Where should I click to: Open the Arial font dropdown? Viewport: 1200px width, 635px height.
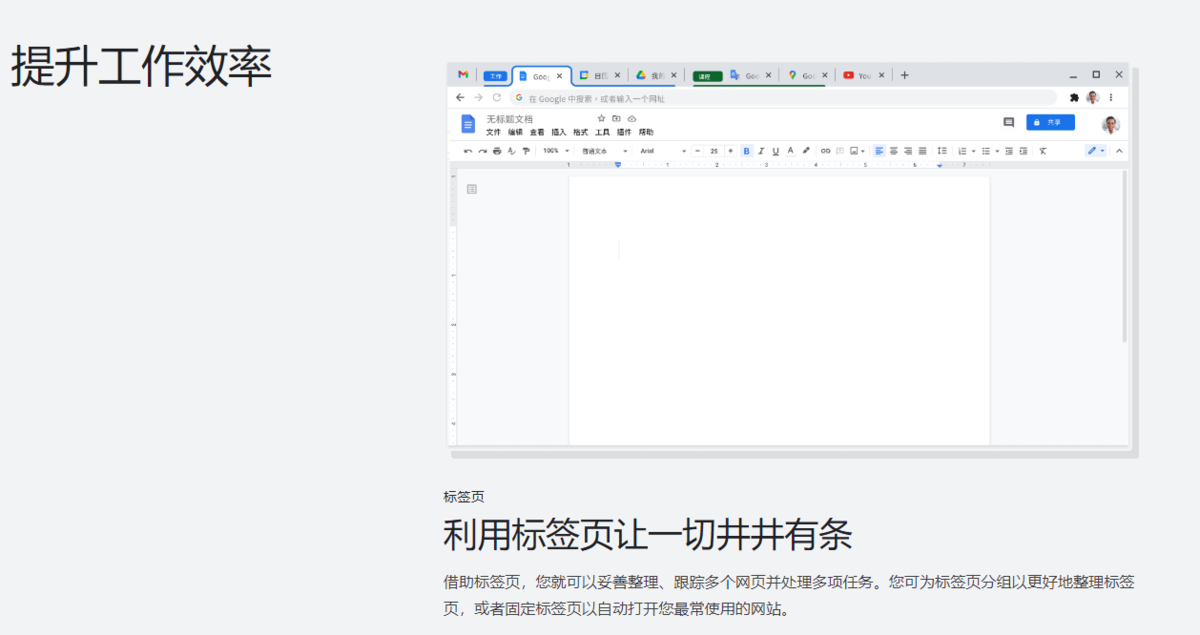[x=663, y=151]
